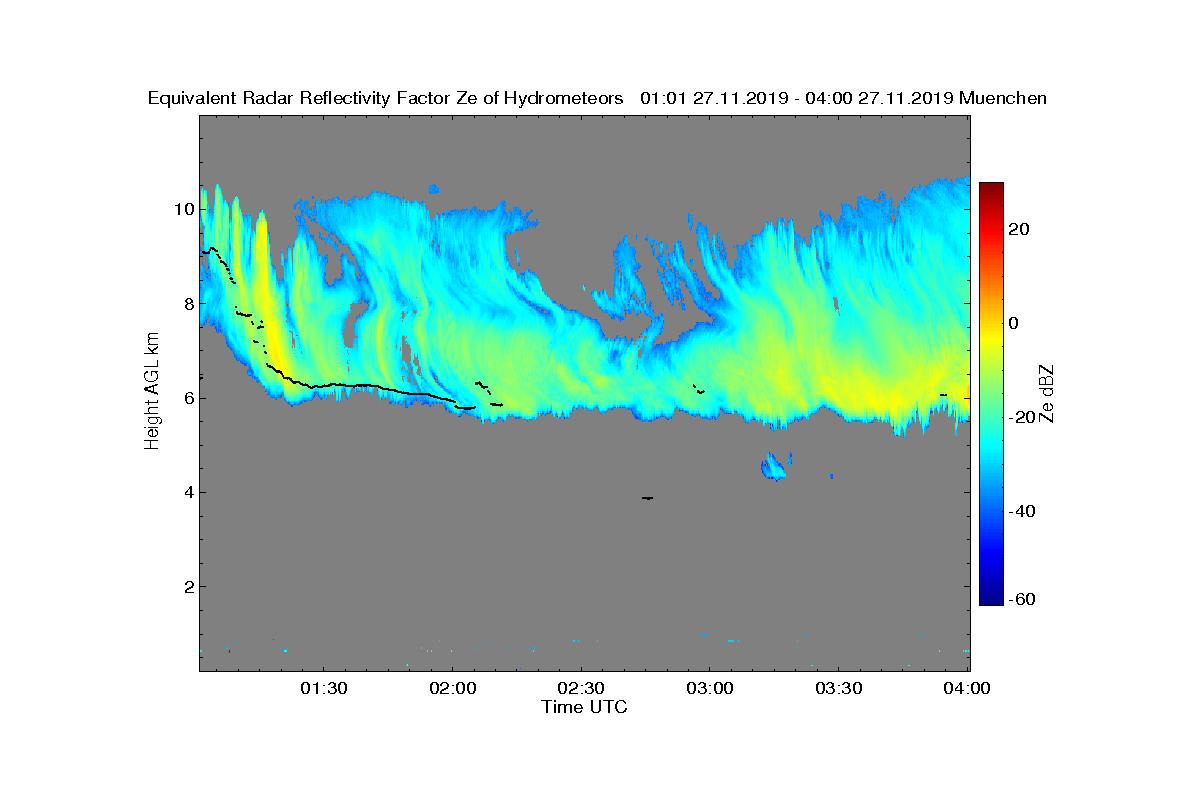Click the 03:00 time tick label
This screenshot has height=800, width=1200.
click(x=711, y=688)
